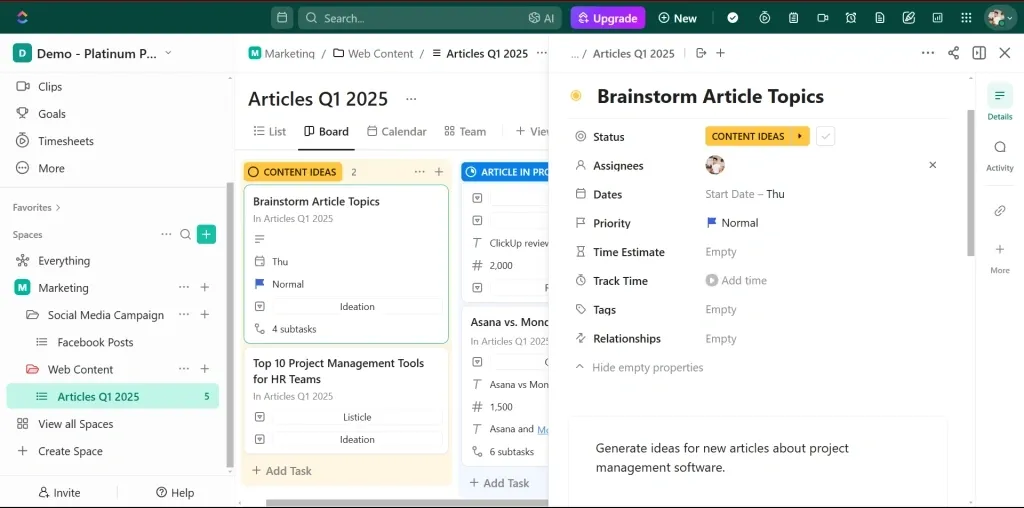The image size is (1024, 508).
Task: Mark task complete with status checkmark
Action: click(x=825, y=137)
